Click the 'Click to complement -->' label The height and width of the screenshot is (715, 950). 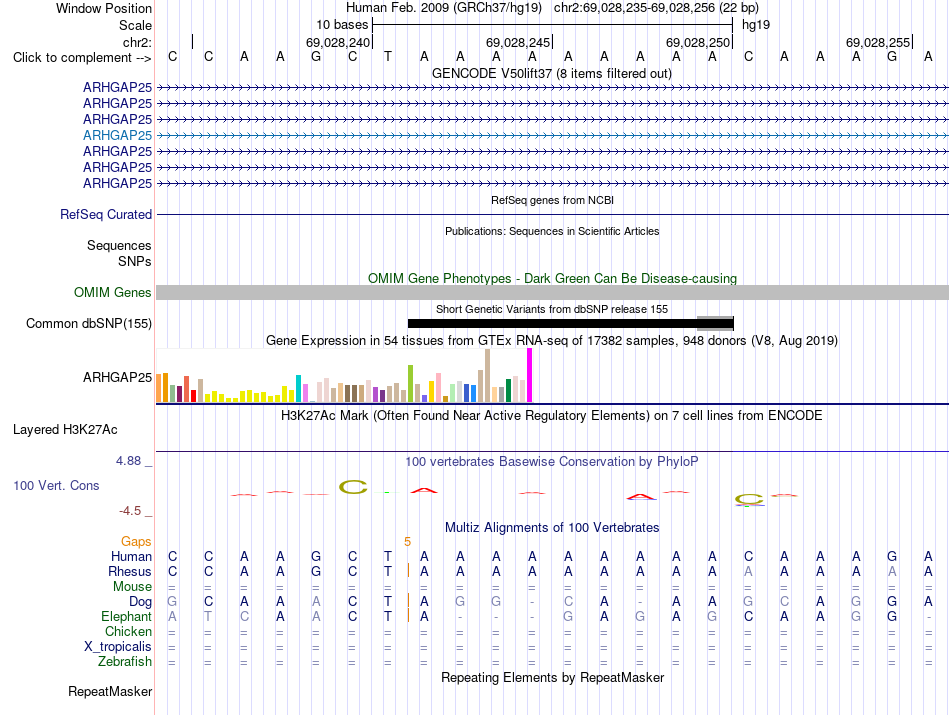(82, 58)
